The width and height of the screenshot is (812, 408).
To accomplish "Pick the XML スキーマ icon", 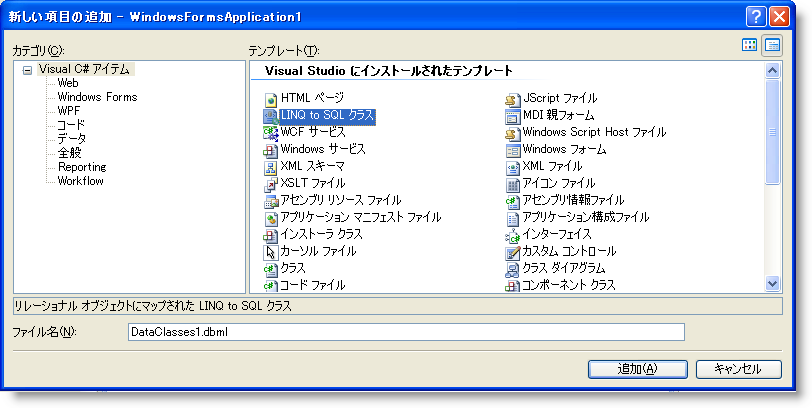I will pos(271,168).
